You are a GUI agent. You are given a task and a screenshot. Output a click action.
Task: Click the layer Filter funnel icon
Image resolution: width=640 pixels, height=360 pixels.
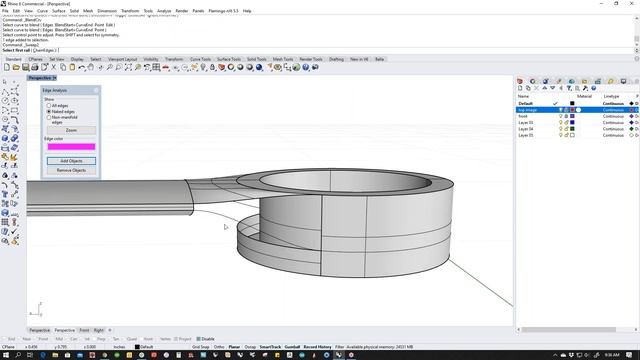point(569,88)
